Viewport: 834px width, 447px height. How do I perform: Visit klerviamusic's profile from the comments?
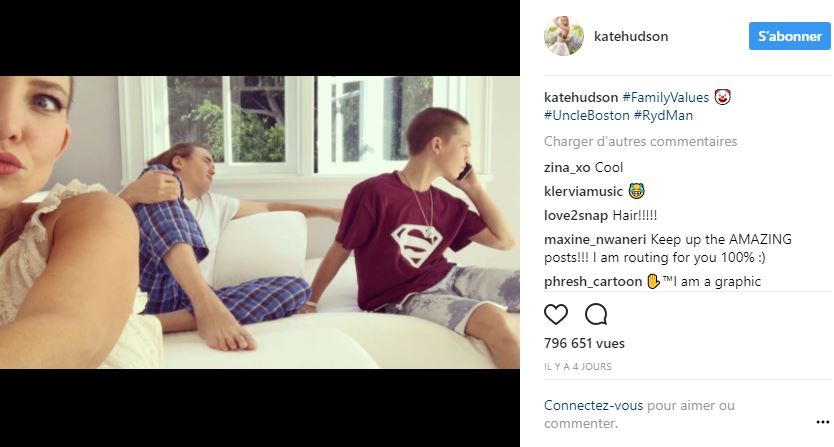pos(583,192)
